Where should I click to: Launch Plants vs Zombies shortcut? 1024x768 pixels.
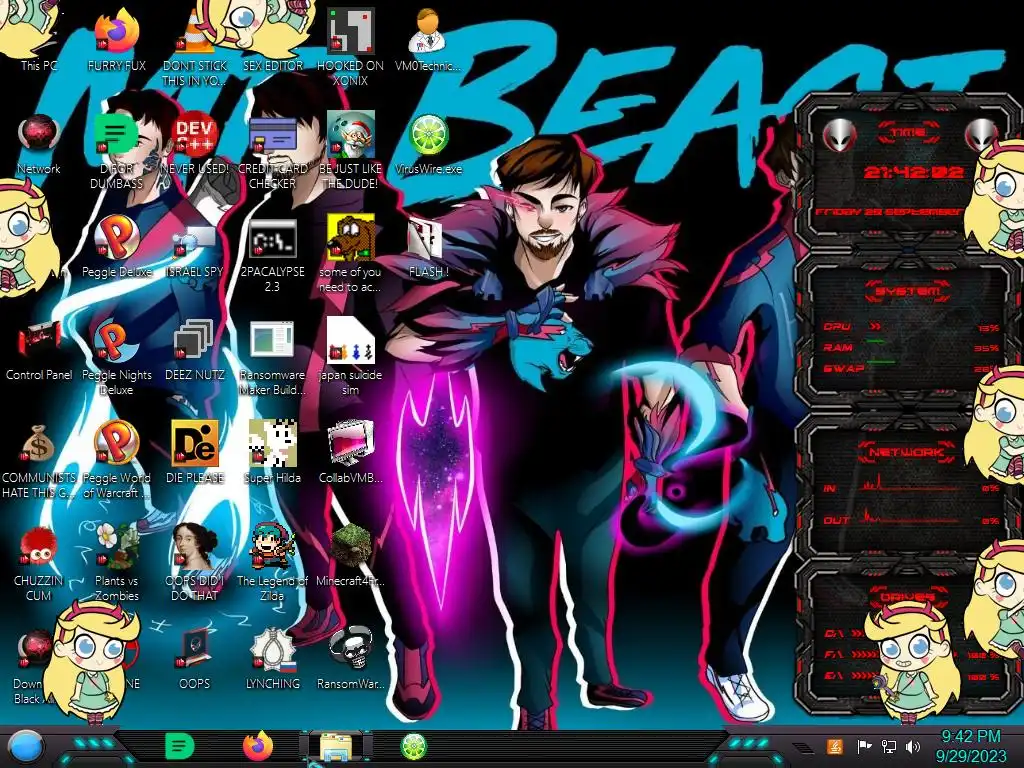click(x=116, y=563)
